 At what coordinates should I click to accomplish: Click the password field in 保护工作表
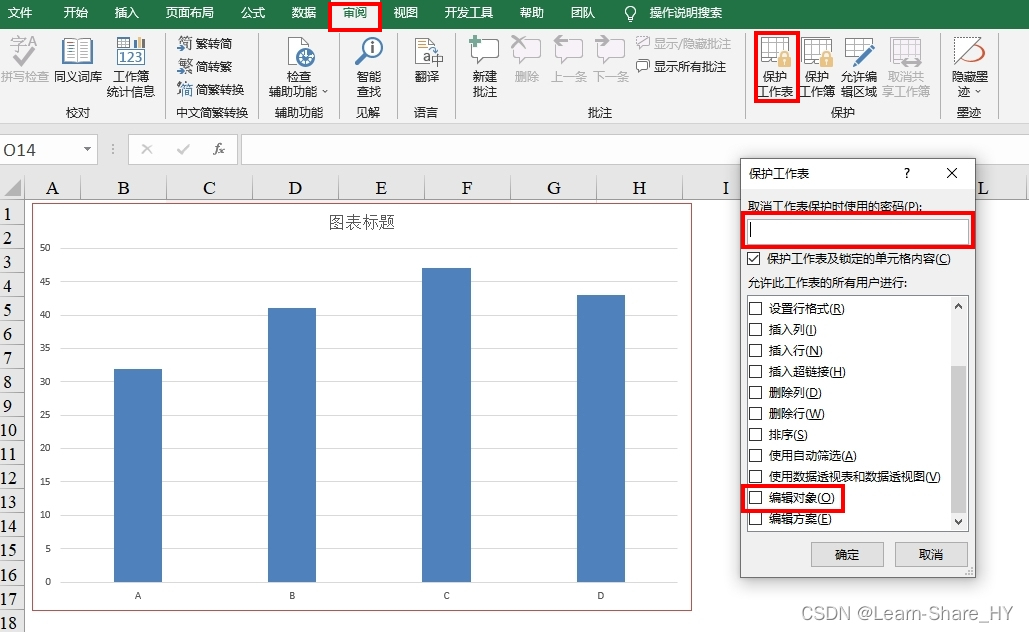858,230
